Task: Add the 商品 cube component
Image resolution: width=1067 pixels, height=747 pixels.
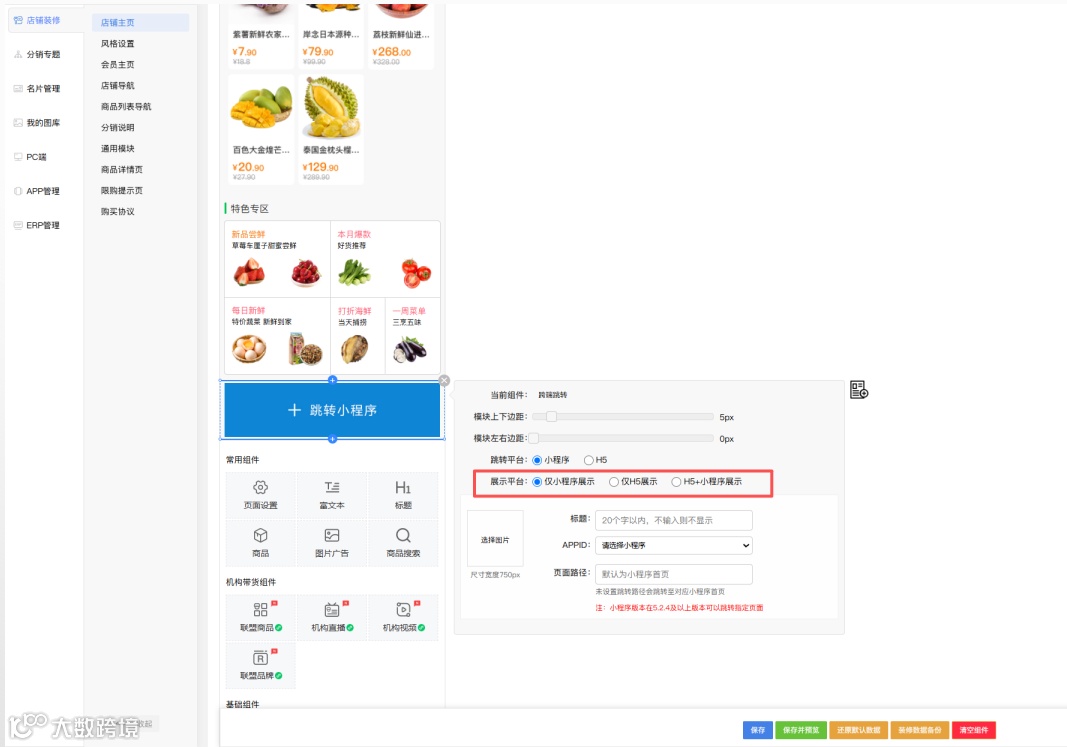Action: [x=261, y=542]
